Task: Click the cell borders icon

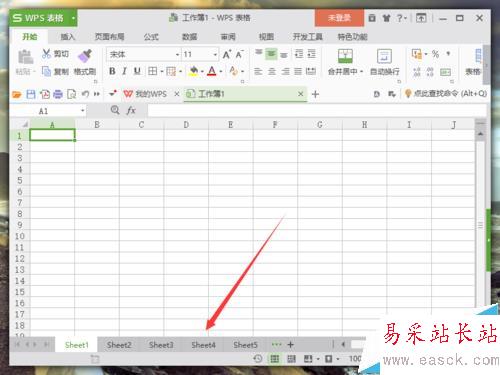Action: tap(153, 71)
